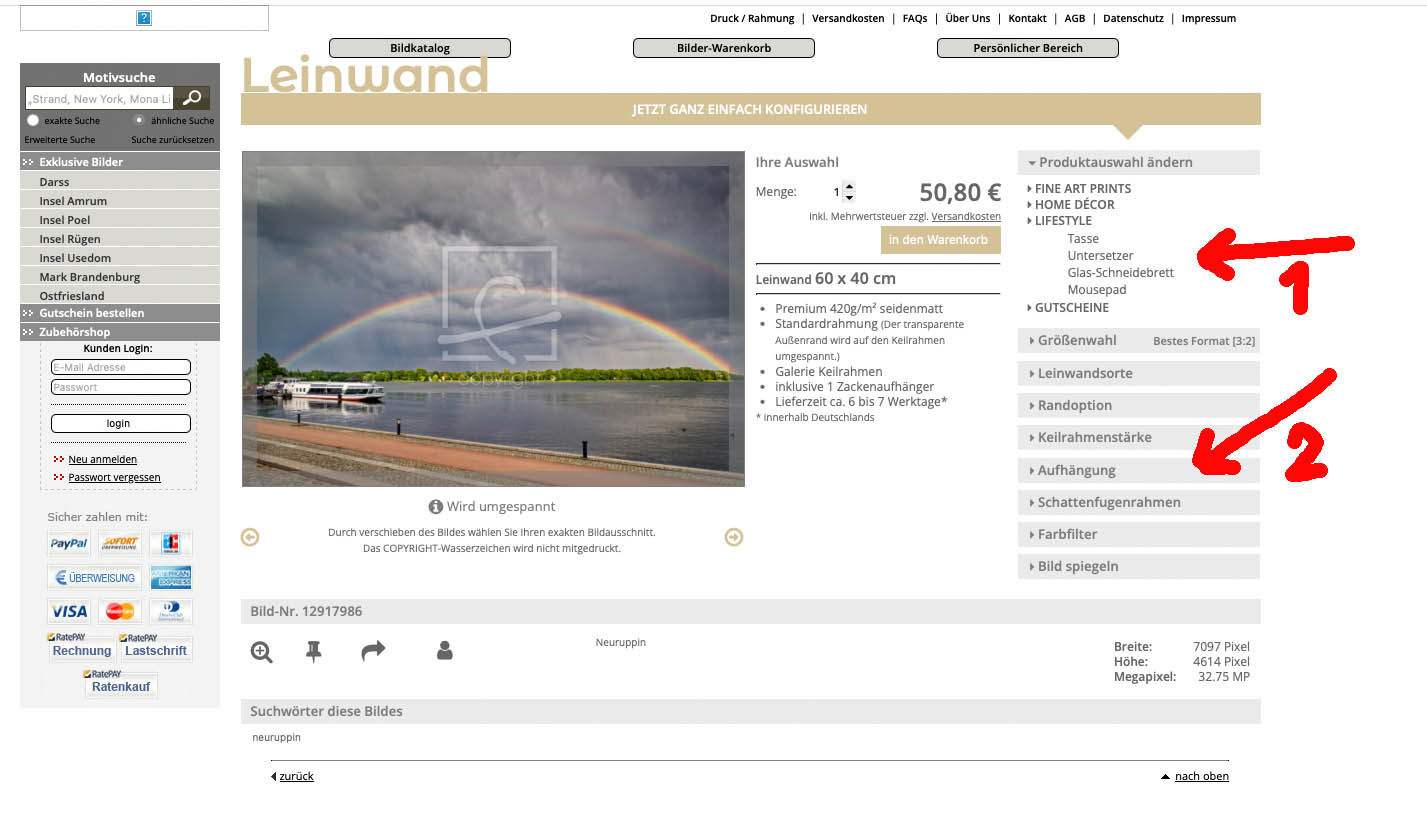1427x823 pixels.
Task: Click the pin image icon
Action: click(313, 652)
